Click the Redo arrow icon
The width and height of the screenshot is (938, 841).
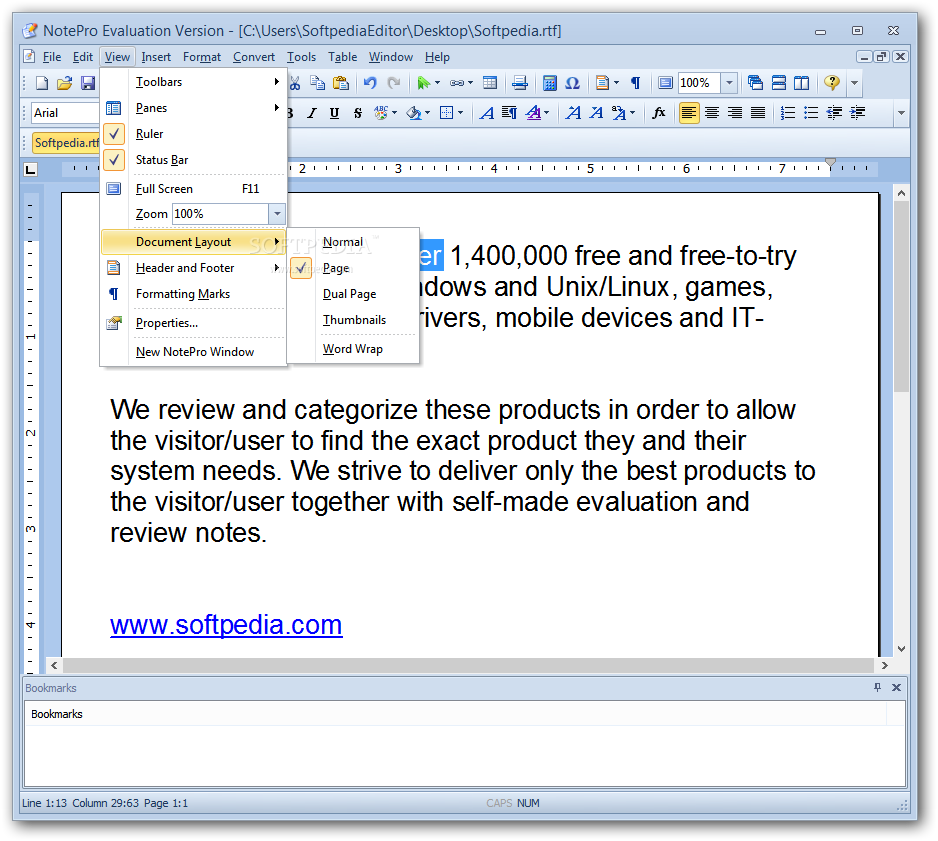394,83
